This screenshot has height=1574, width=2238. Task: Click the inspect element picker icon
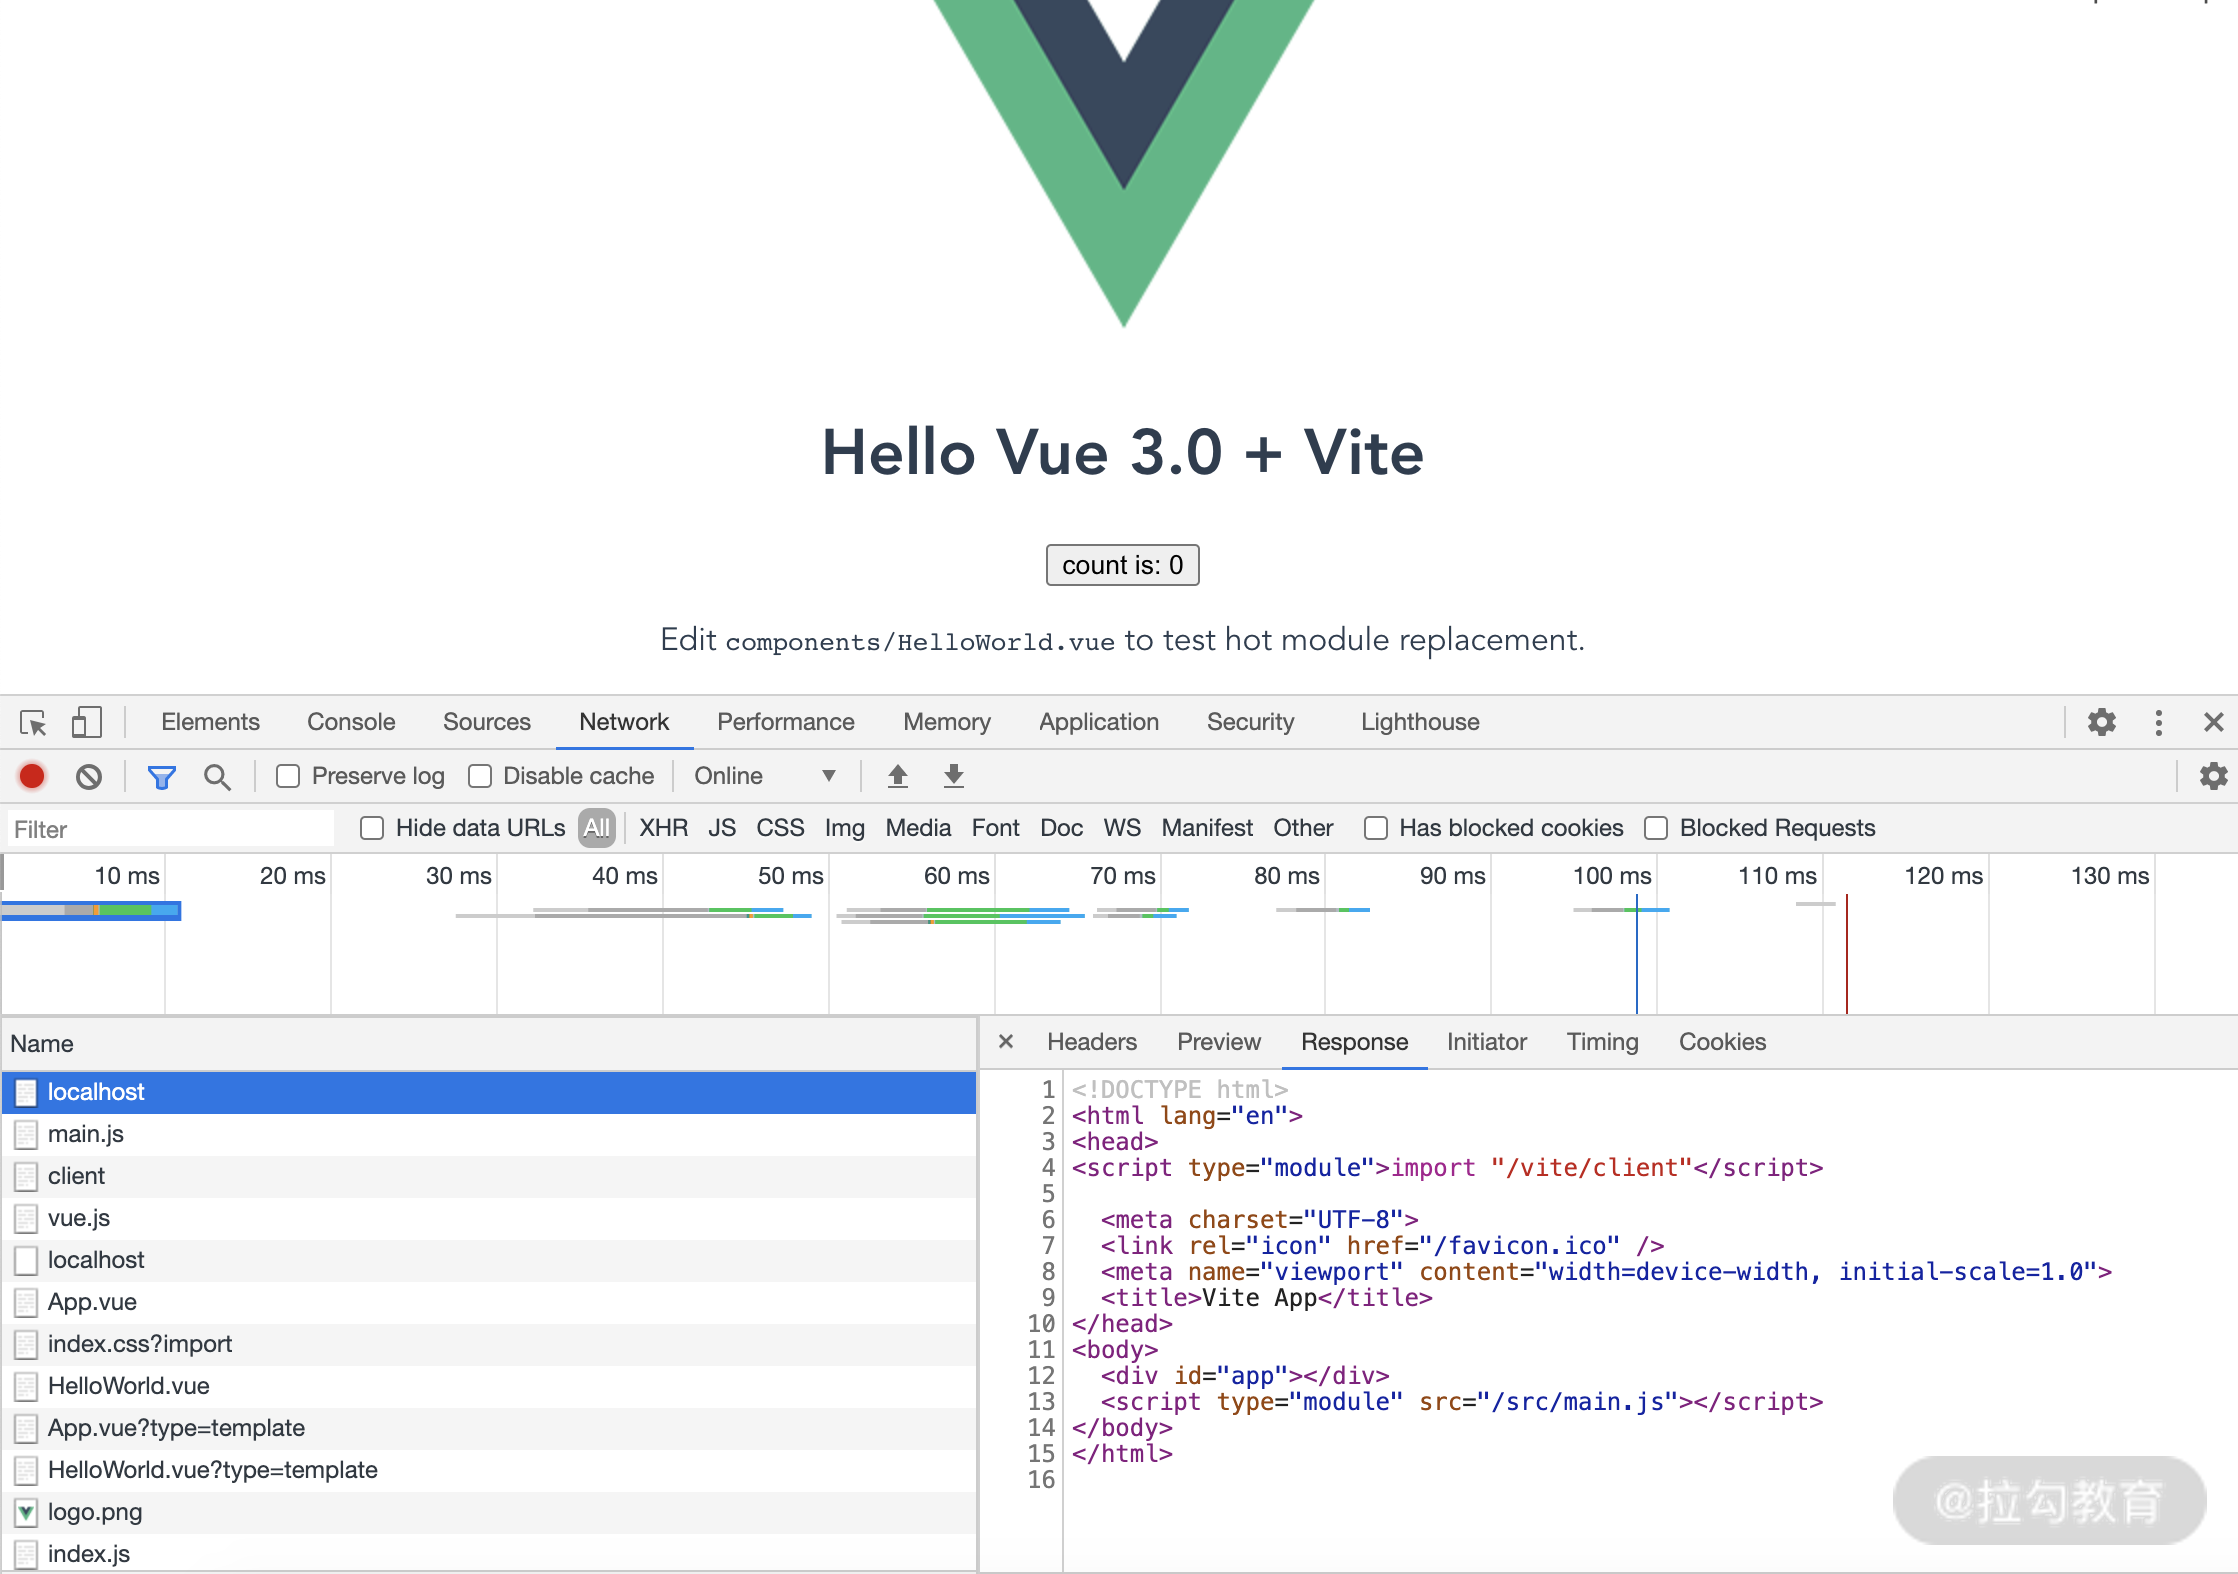[33, 722]
